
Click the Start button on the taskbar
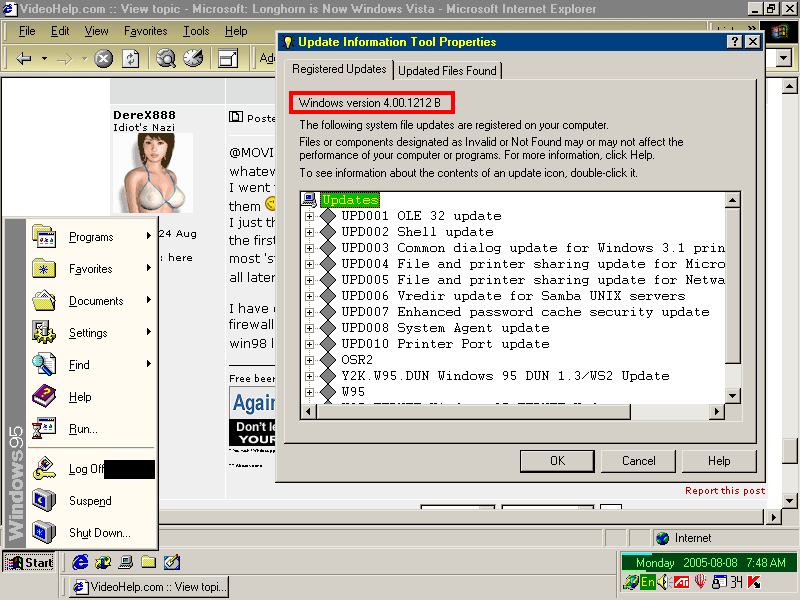coord(30,562)
